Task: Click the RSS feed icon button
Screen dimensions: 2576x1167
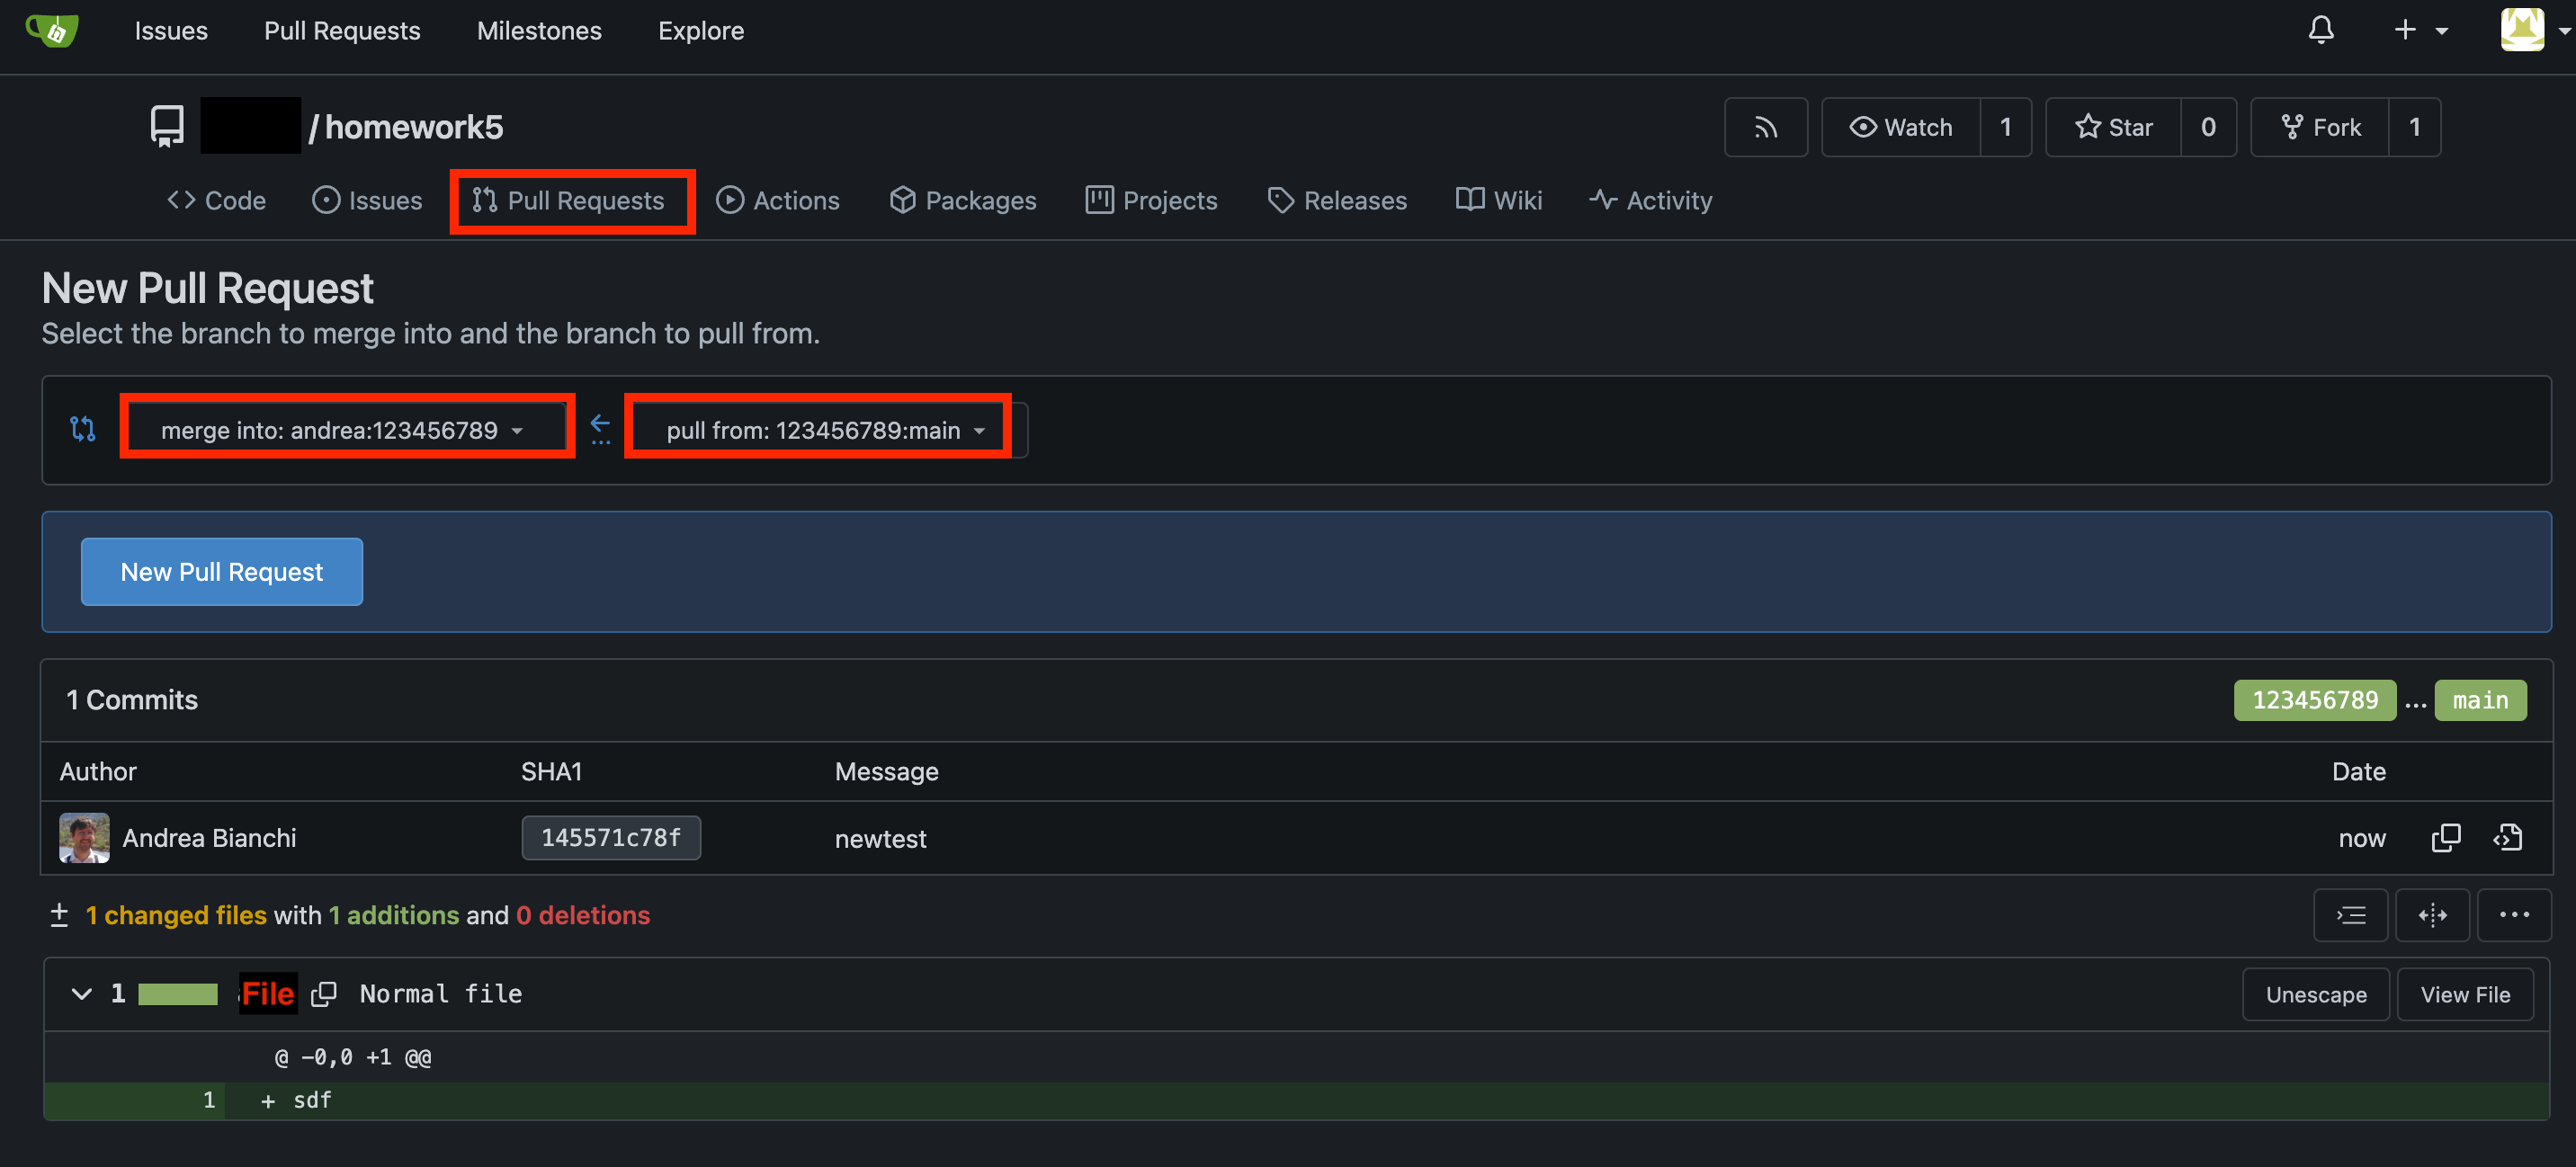Action: pyautogui.click(x=1765, y=127)
